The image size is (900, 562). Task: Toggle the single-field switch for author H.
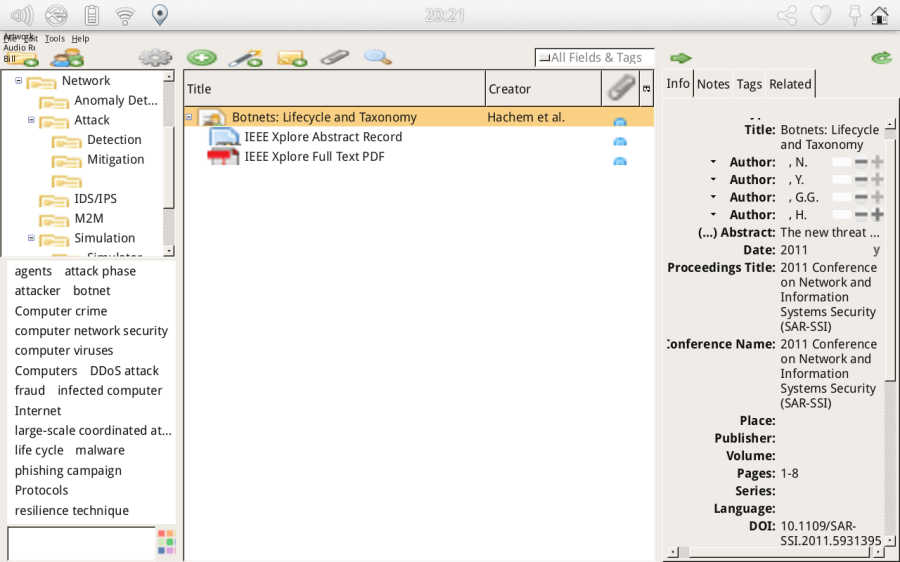tap(843, 215)
